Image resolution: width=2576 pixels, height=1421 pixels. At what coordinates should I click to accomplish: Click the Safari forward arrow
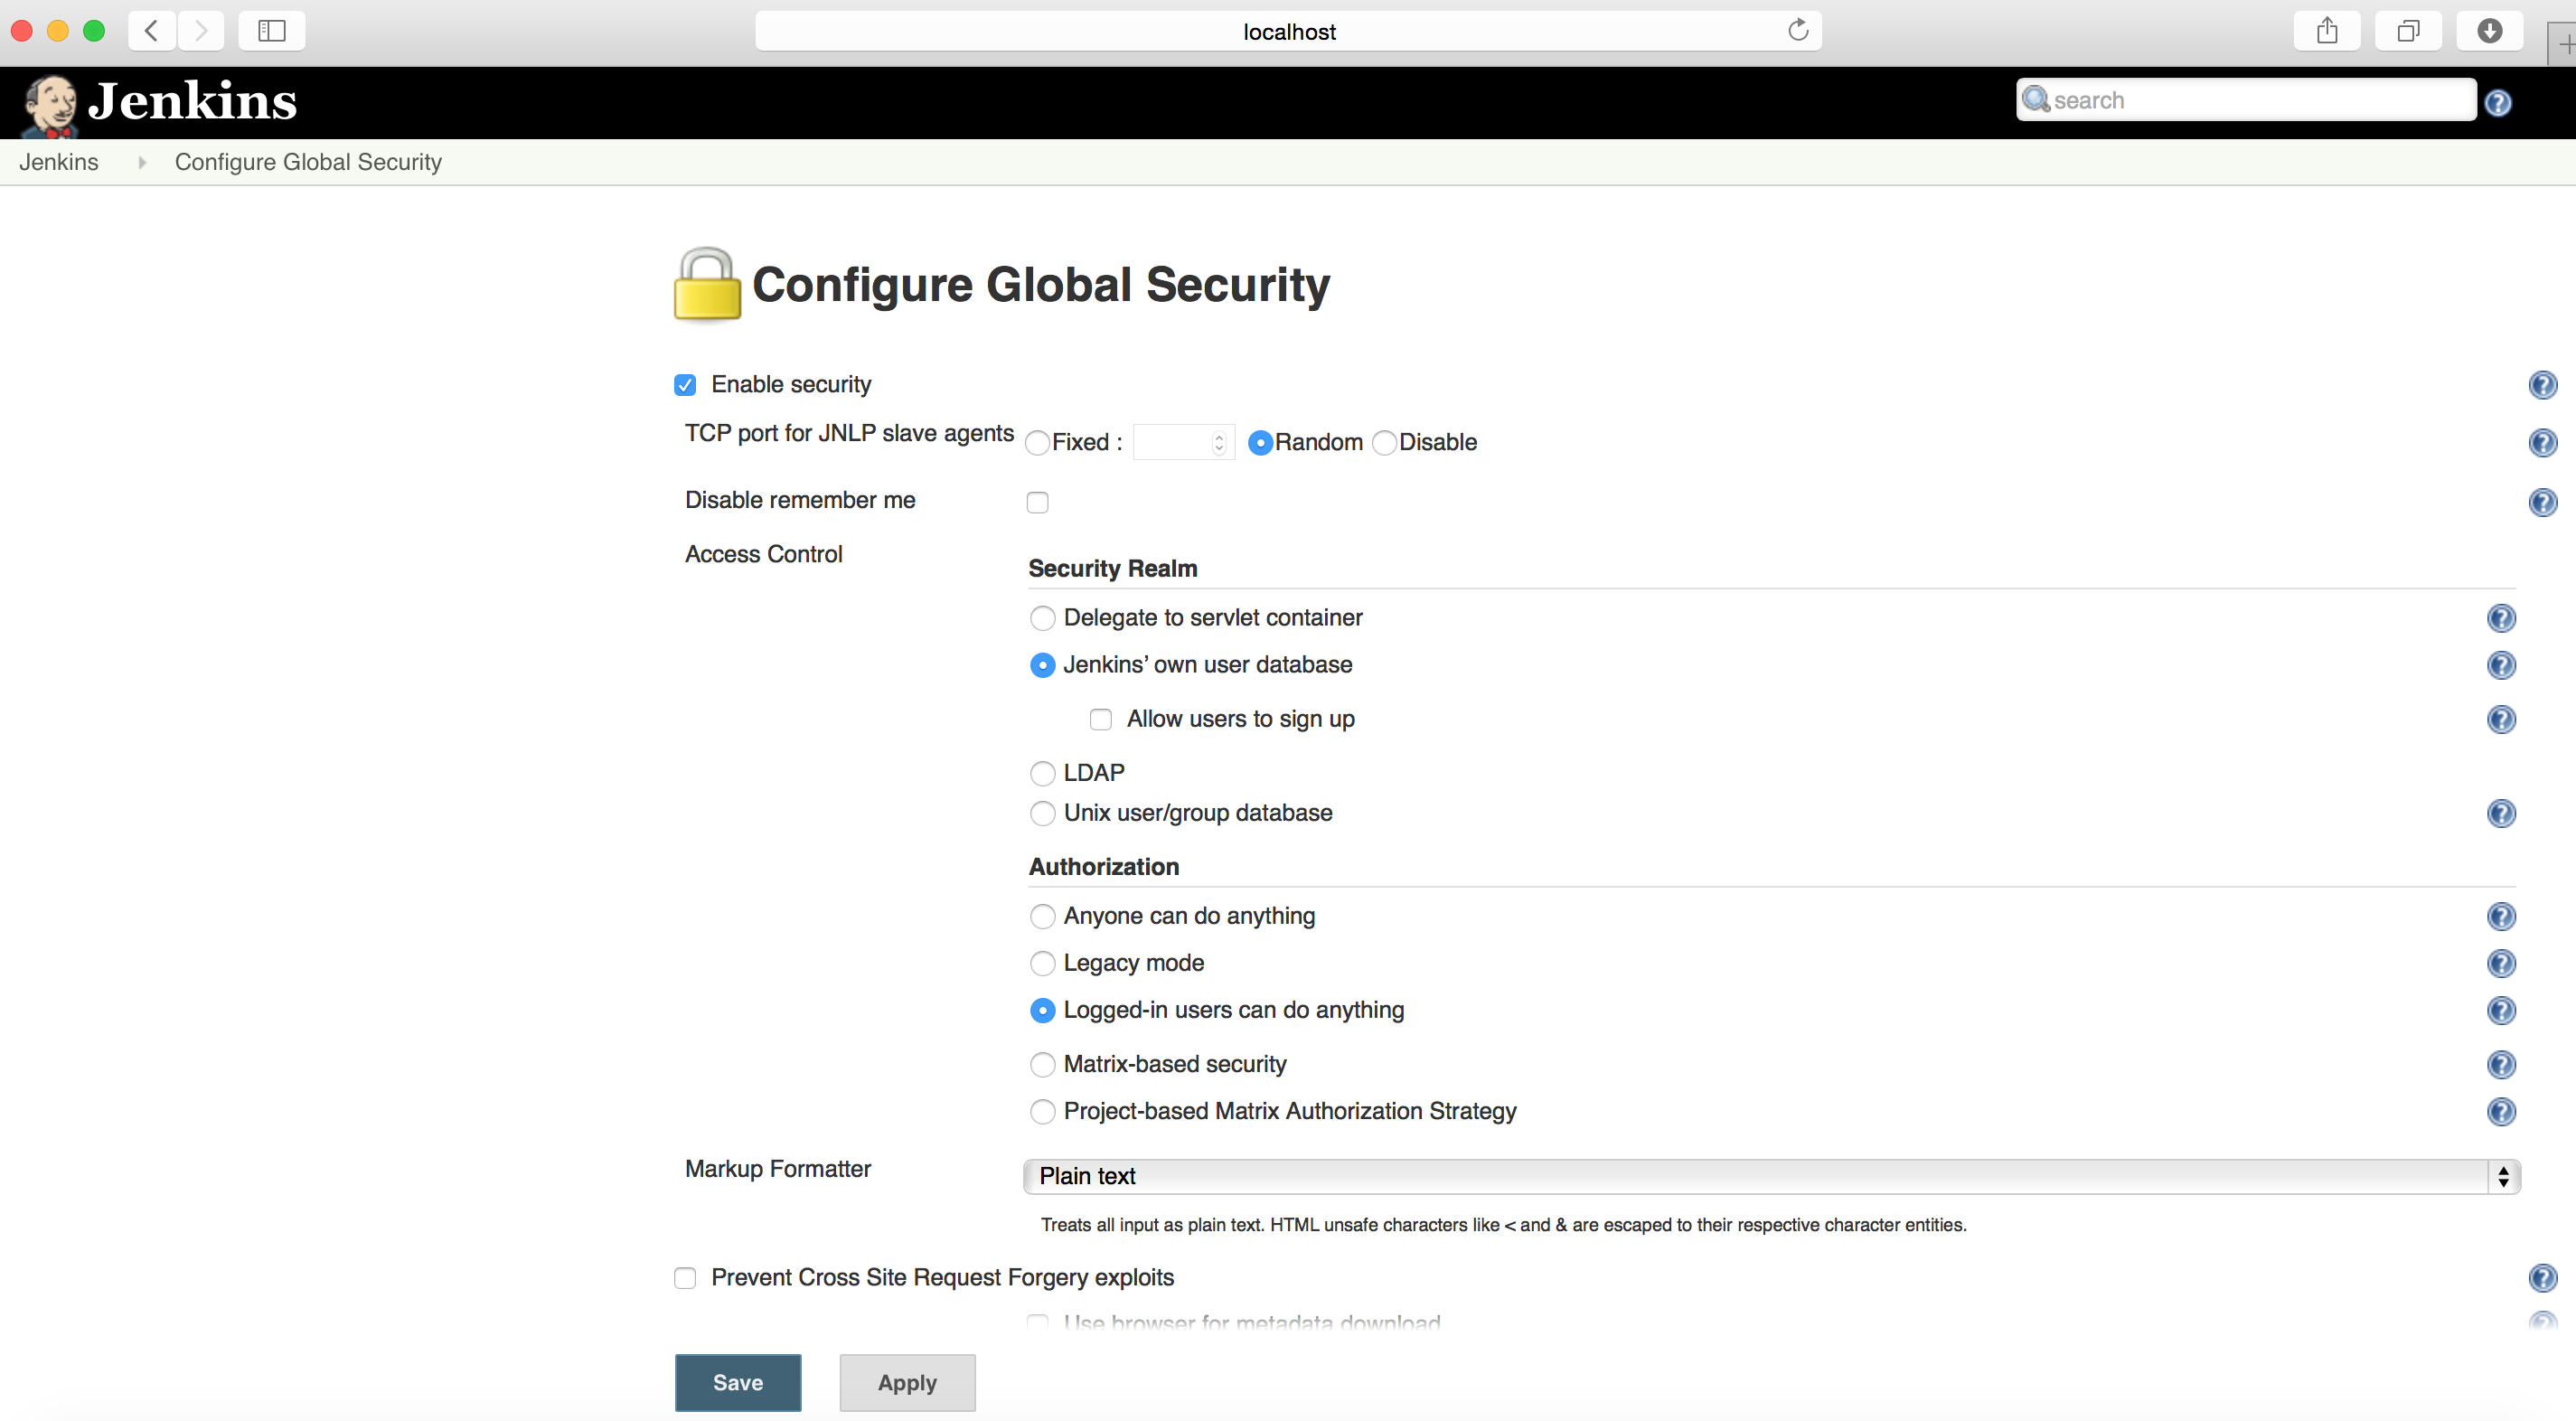point(201,31)
